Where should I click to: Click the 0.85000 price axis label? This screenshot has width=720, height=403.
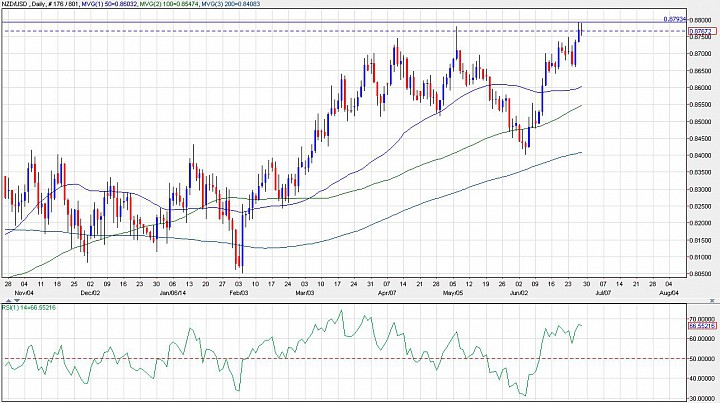700,122
